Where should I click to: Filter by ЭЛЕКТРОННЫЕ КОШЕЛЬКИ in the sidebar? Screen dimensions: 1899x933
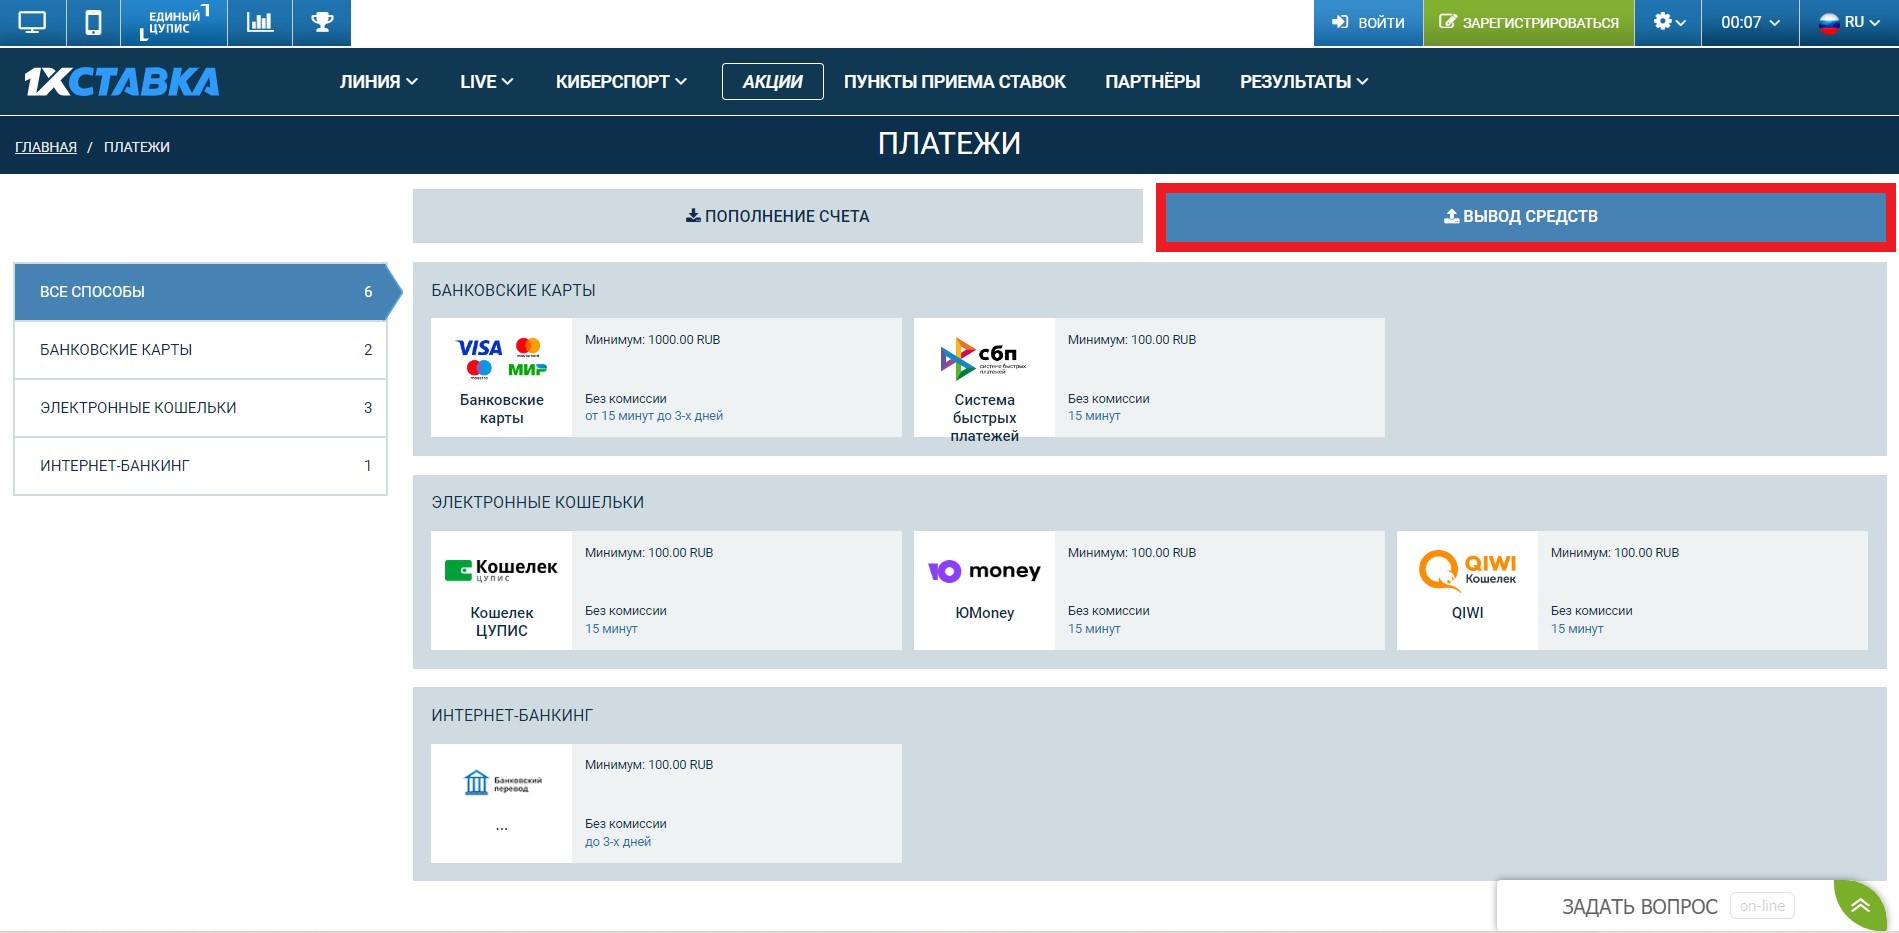(x=200, y=408)
